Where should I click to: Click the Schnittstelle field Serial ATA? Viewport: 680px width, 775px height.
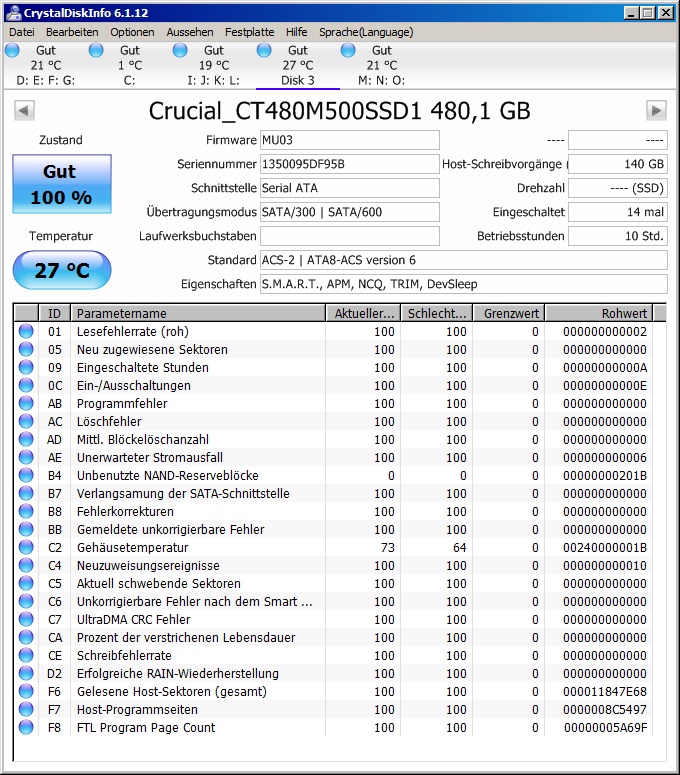349,188
